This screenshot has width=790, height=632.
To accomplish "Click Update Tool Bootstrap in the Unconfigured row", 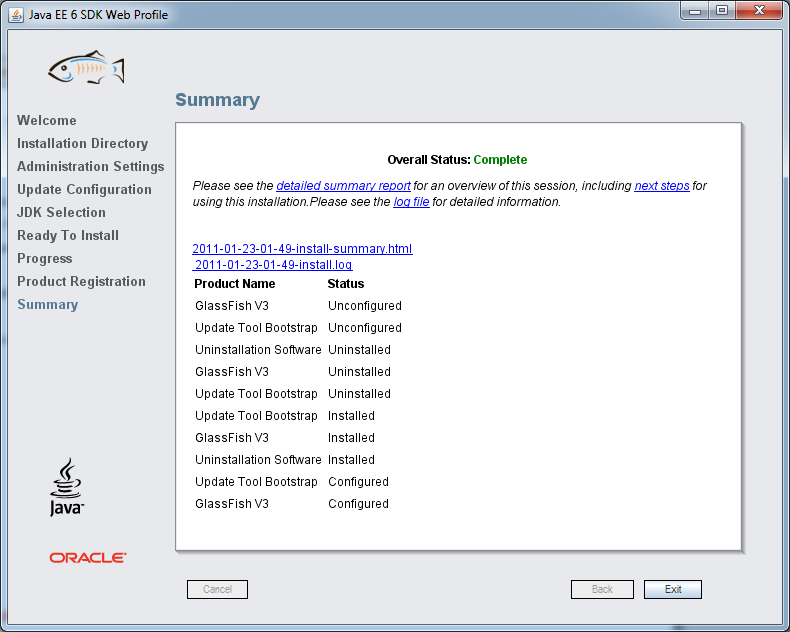I will coord(256,328).
